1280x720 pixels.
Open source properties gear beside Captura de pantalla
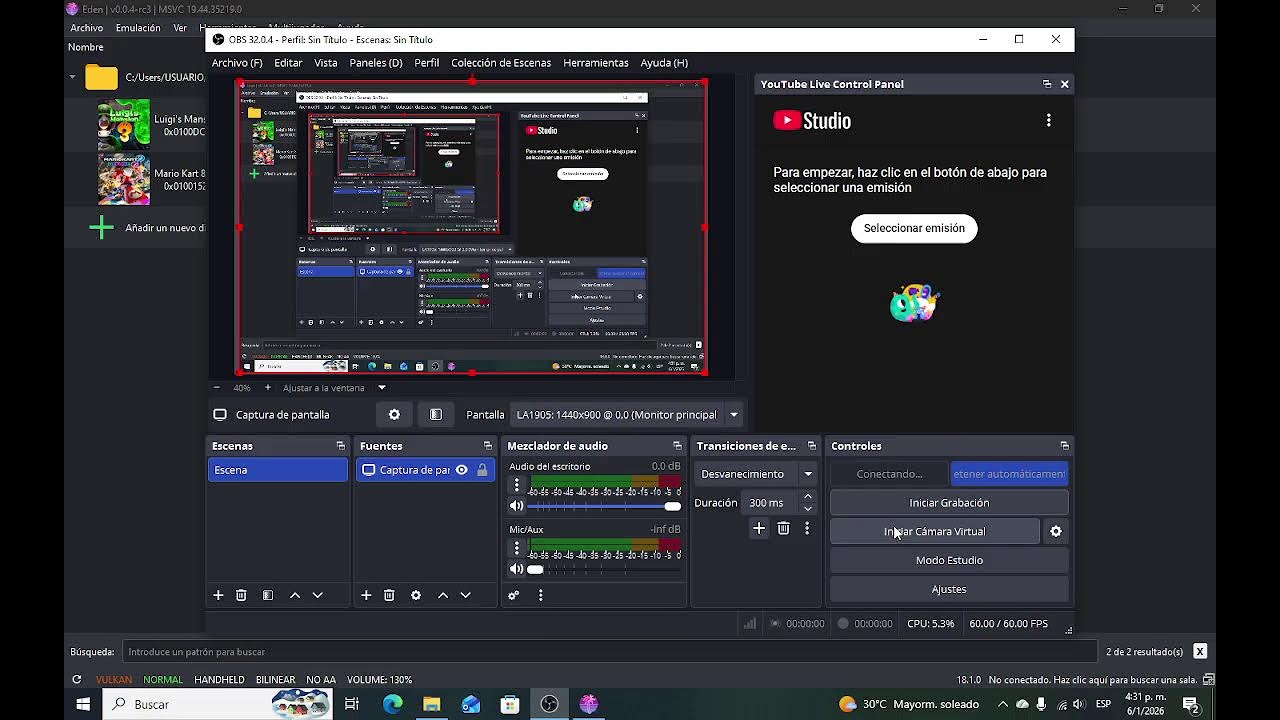[x=394, y=415]
